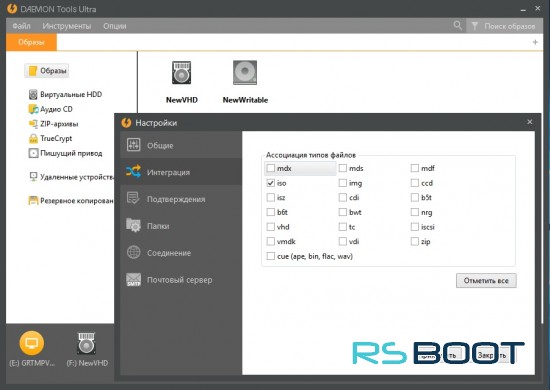Enable ccd file association checkbox
The image size is (550, 390).
point(415,183)
